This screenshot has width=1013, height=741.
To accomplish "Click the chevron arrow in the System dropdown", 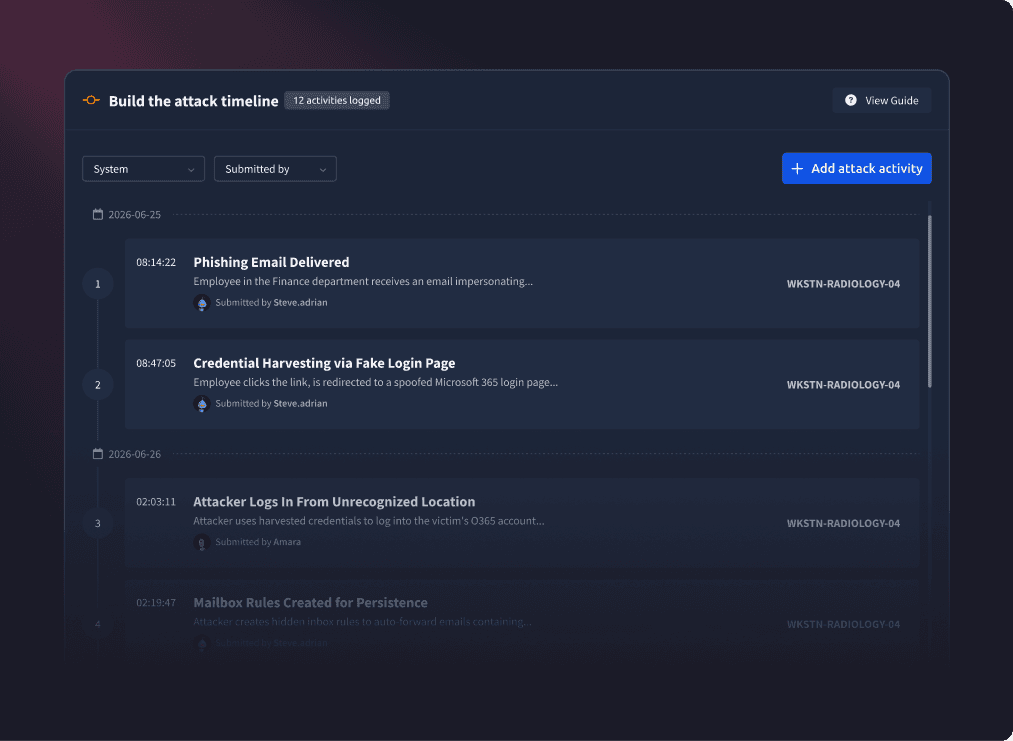I will click(x=191, y=169).
